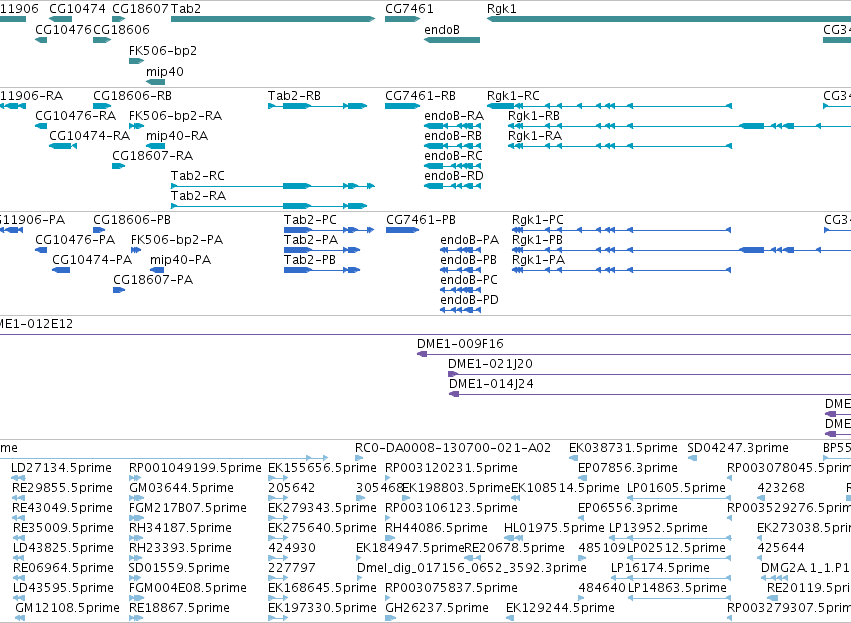Click EST LP13952.5prime
The width and height of the screenshot is (851, 623).
coord(670,538)
